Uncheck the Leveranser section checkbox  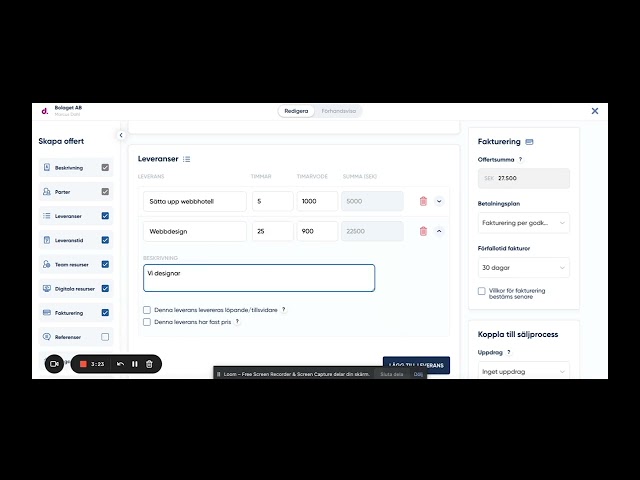(x=105, y=216)
